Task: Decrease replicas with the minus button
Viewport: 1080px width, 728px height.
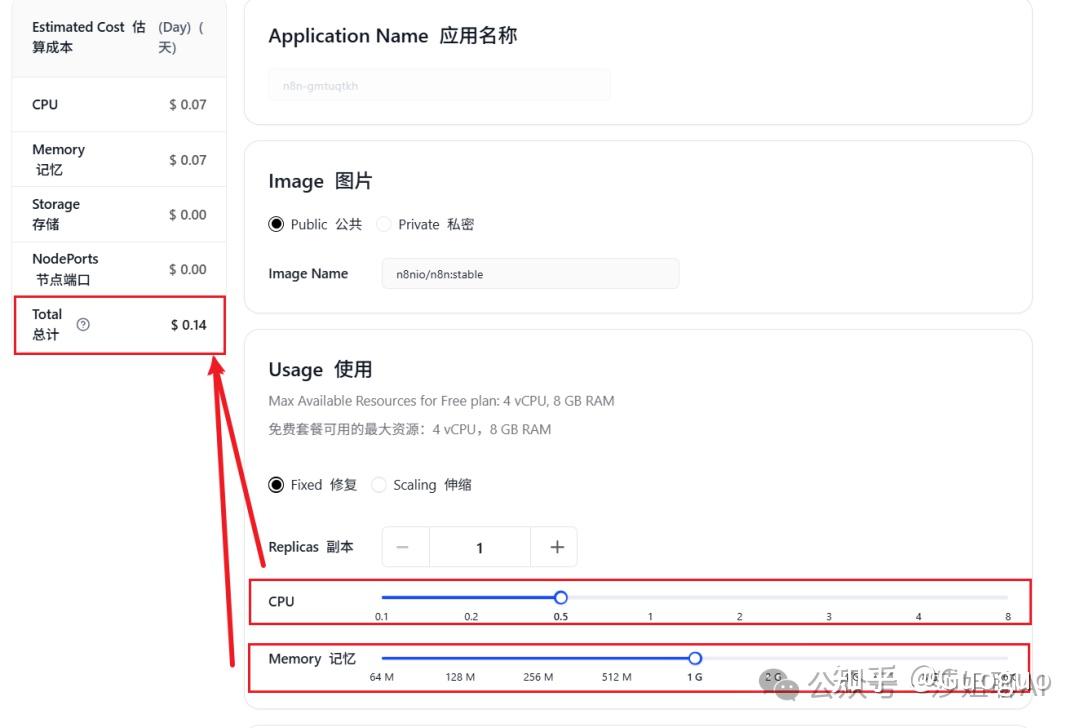Action: (x=403, y=547)
